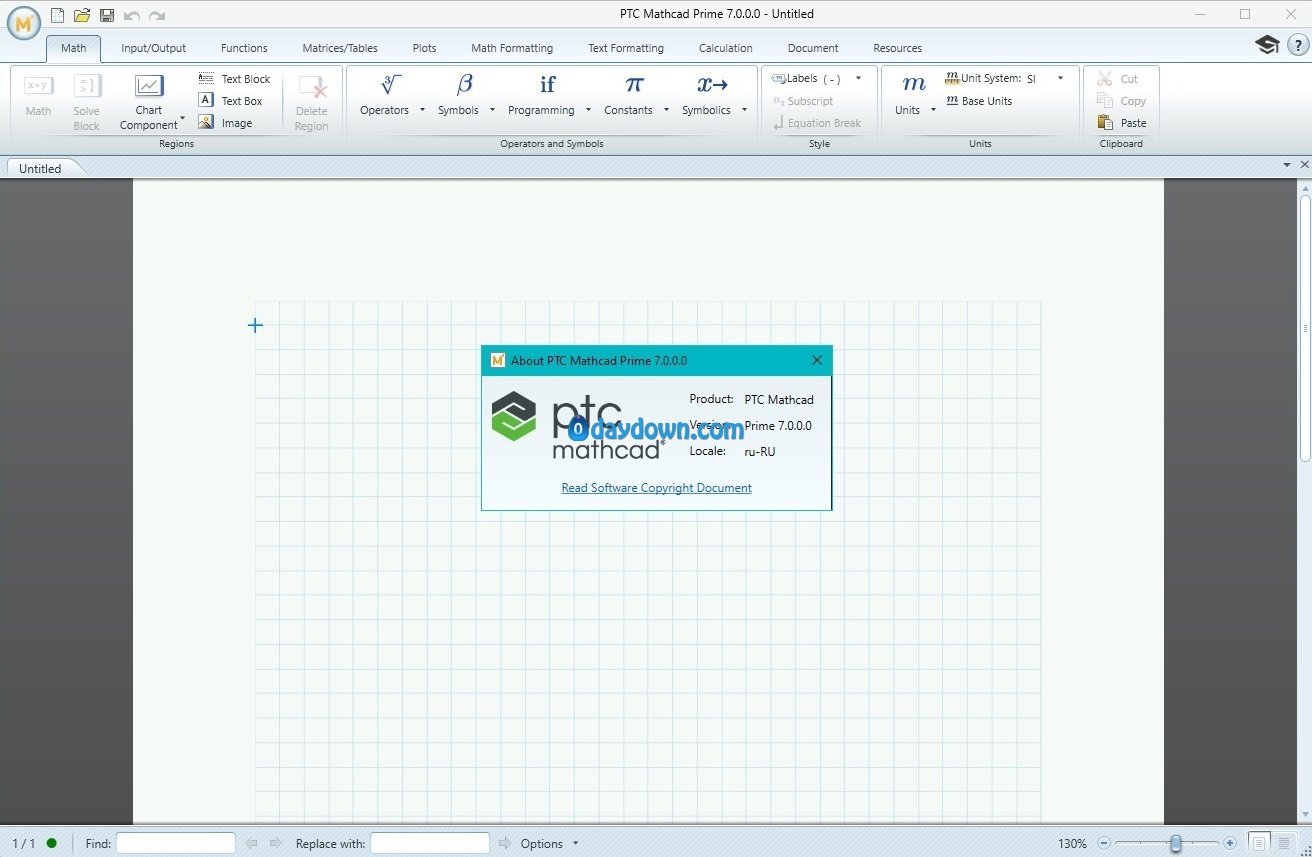
Task: Insert a Solve Block region
Action: (87, 102)
